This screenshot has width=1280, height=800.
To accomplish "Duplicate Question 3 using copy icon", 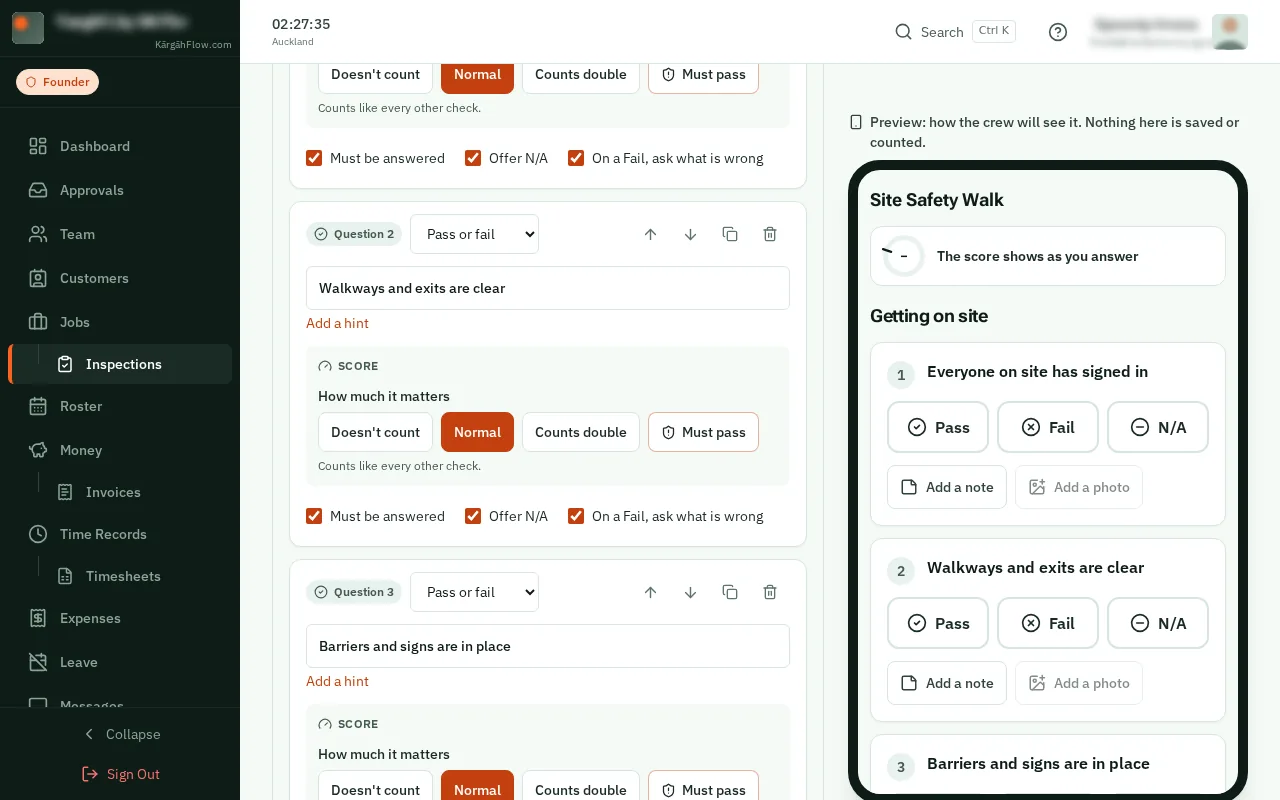I will click(730, 592).
